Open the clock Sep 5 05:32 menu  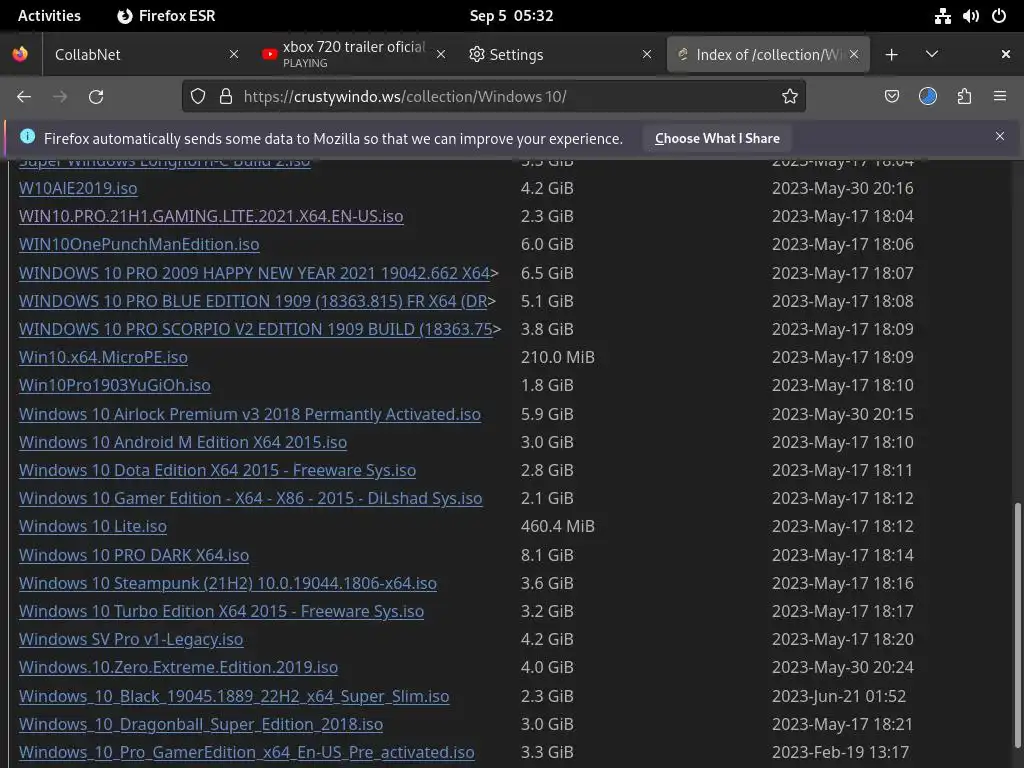[x=511, y=16]
